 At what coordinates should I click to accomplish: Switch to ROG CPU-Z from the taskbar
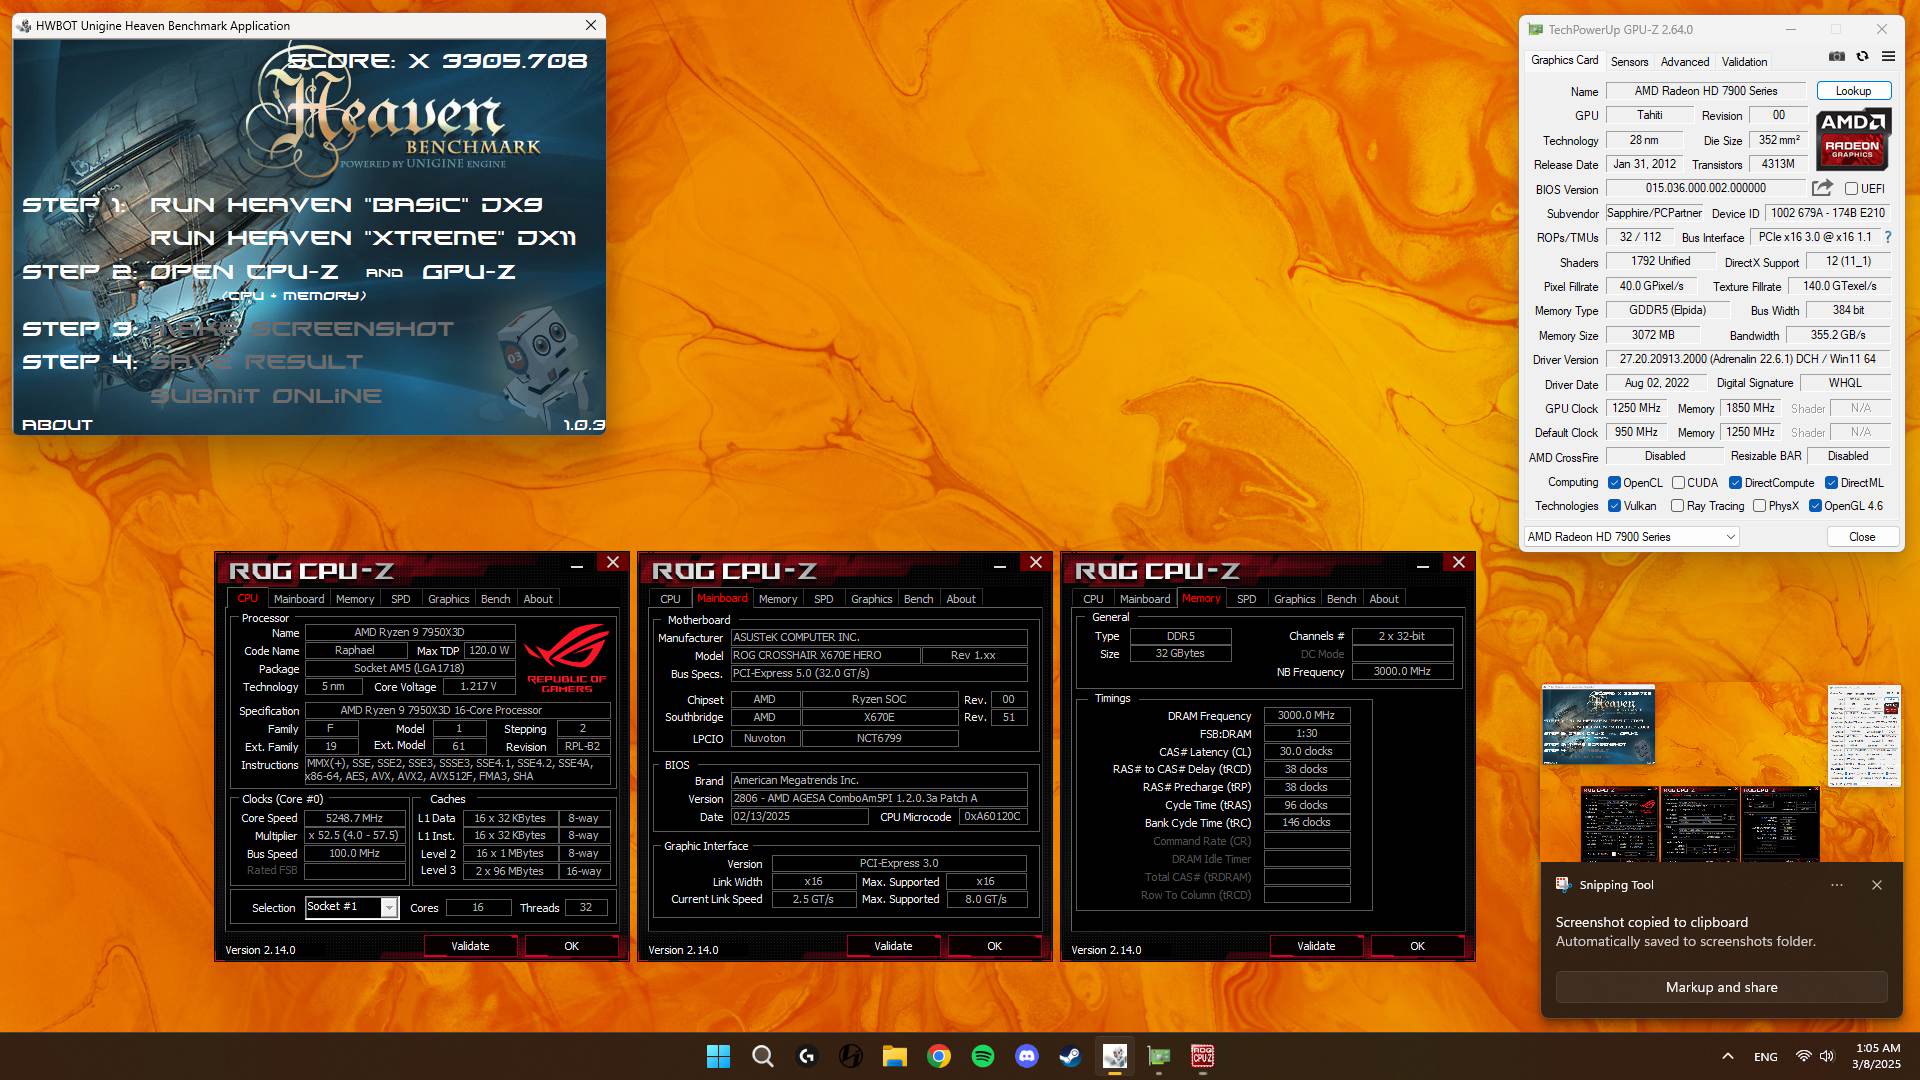point(1202,1056)
